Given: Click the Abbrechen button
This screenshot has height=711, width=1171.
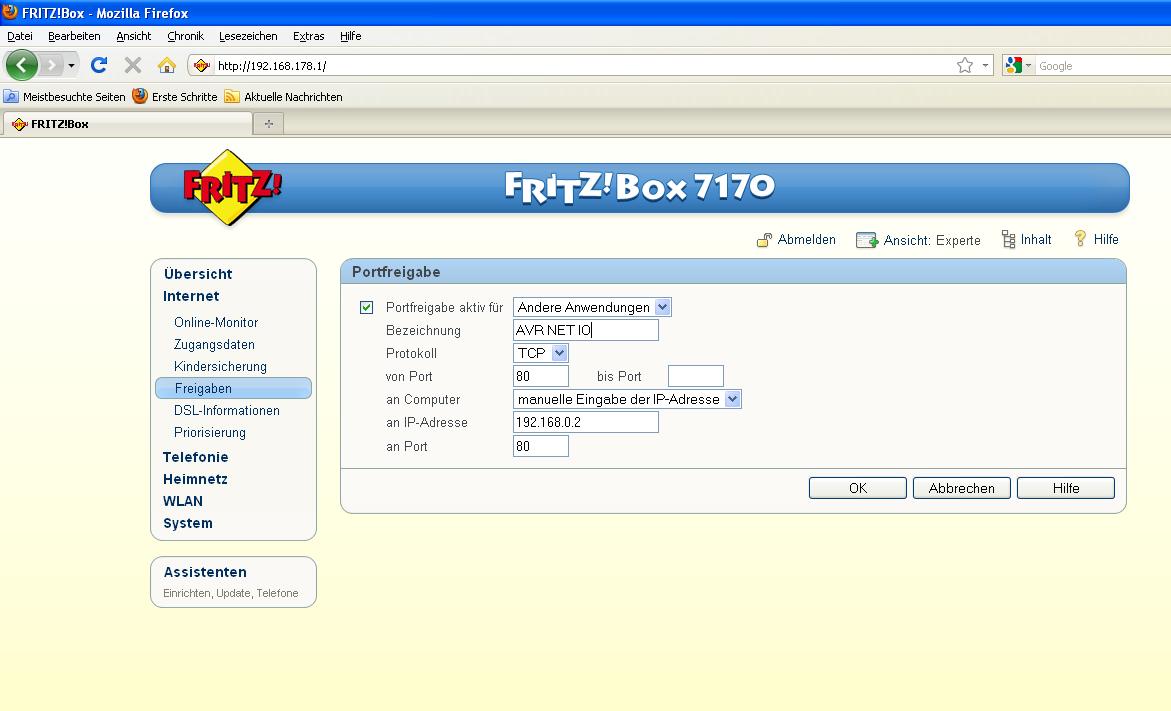Looking at the screenshot, I should click(x=961, y=488).
